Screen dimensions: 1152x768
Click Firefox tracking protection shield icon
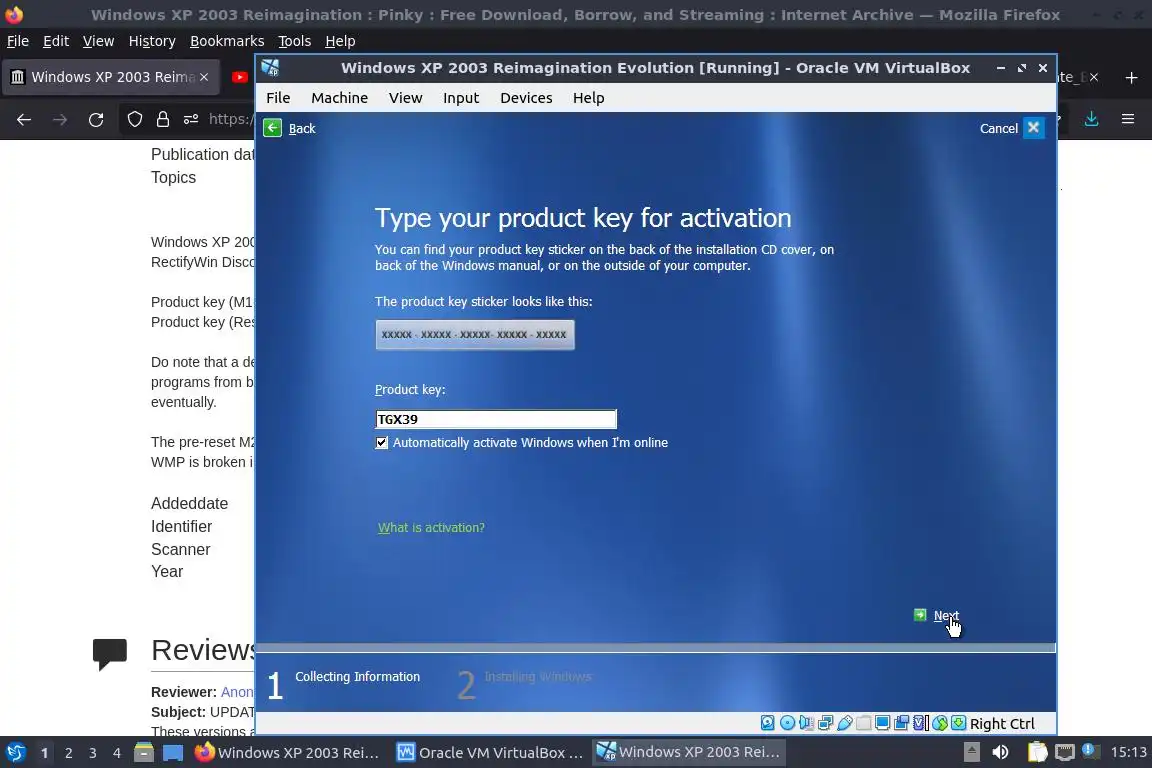(134, 119)
